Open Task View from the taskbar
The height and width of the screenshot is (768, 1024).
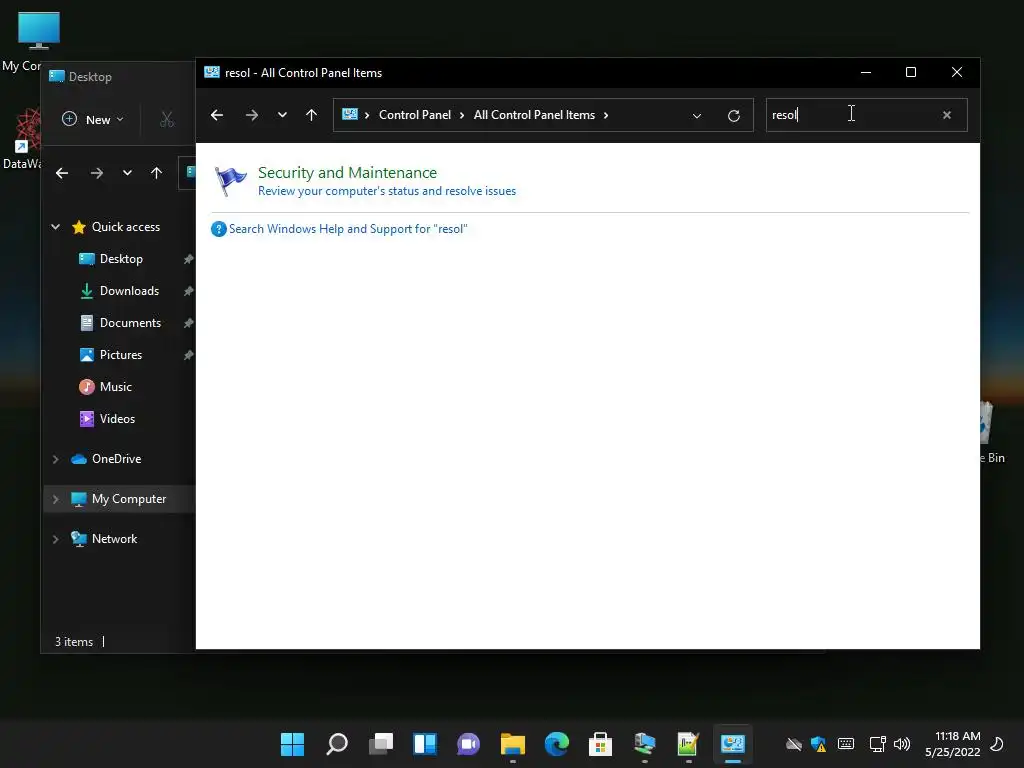click(x=381, y=744)
